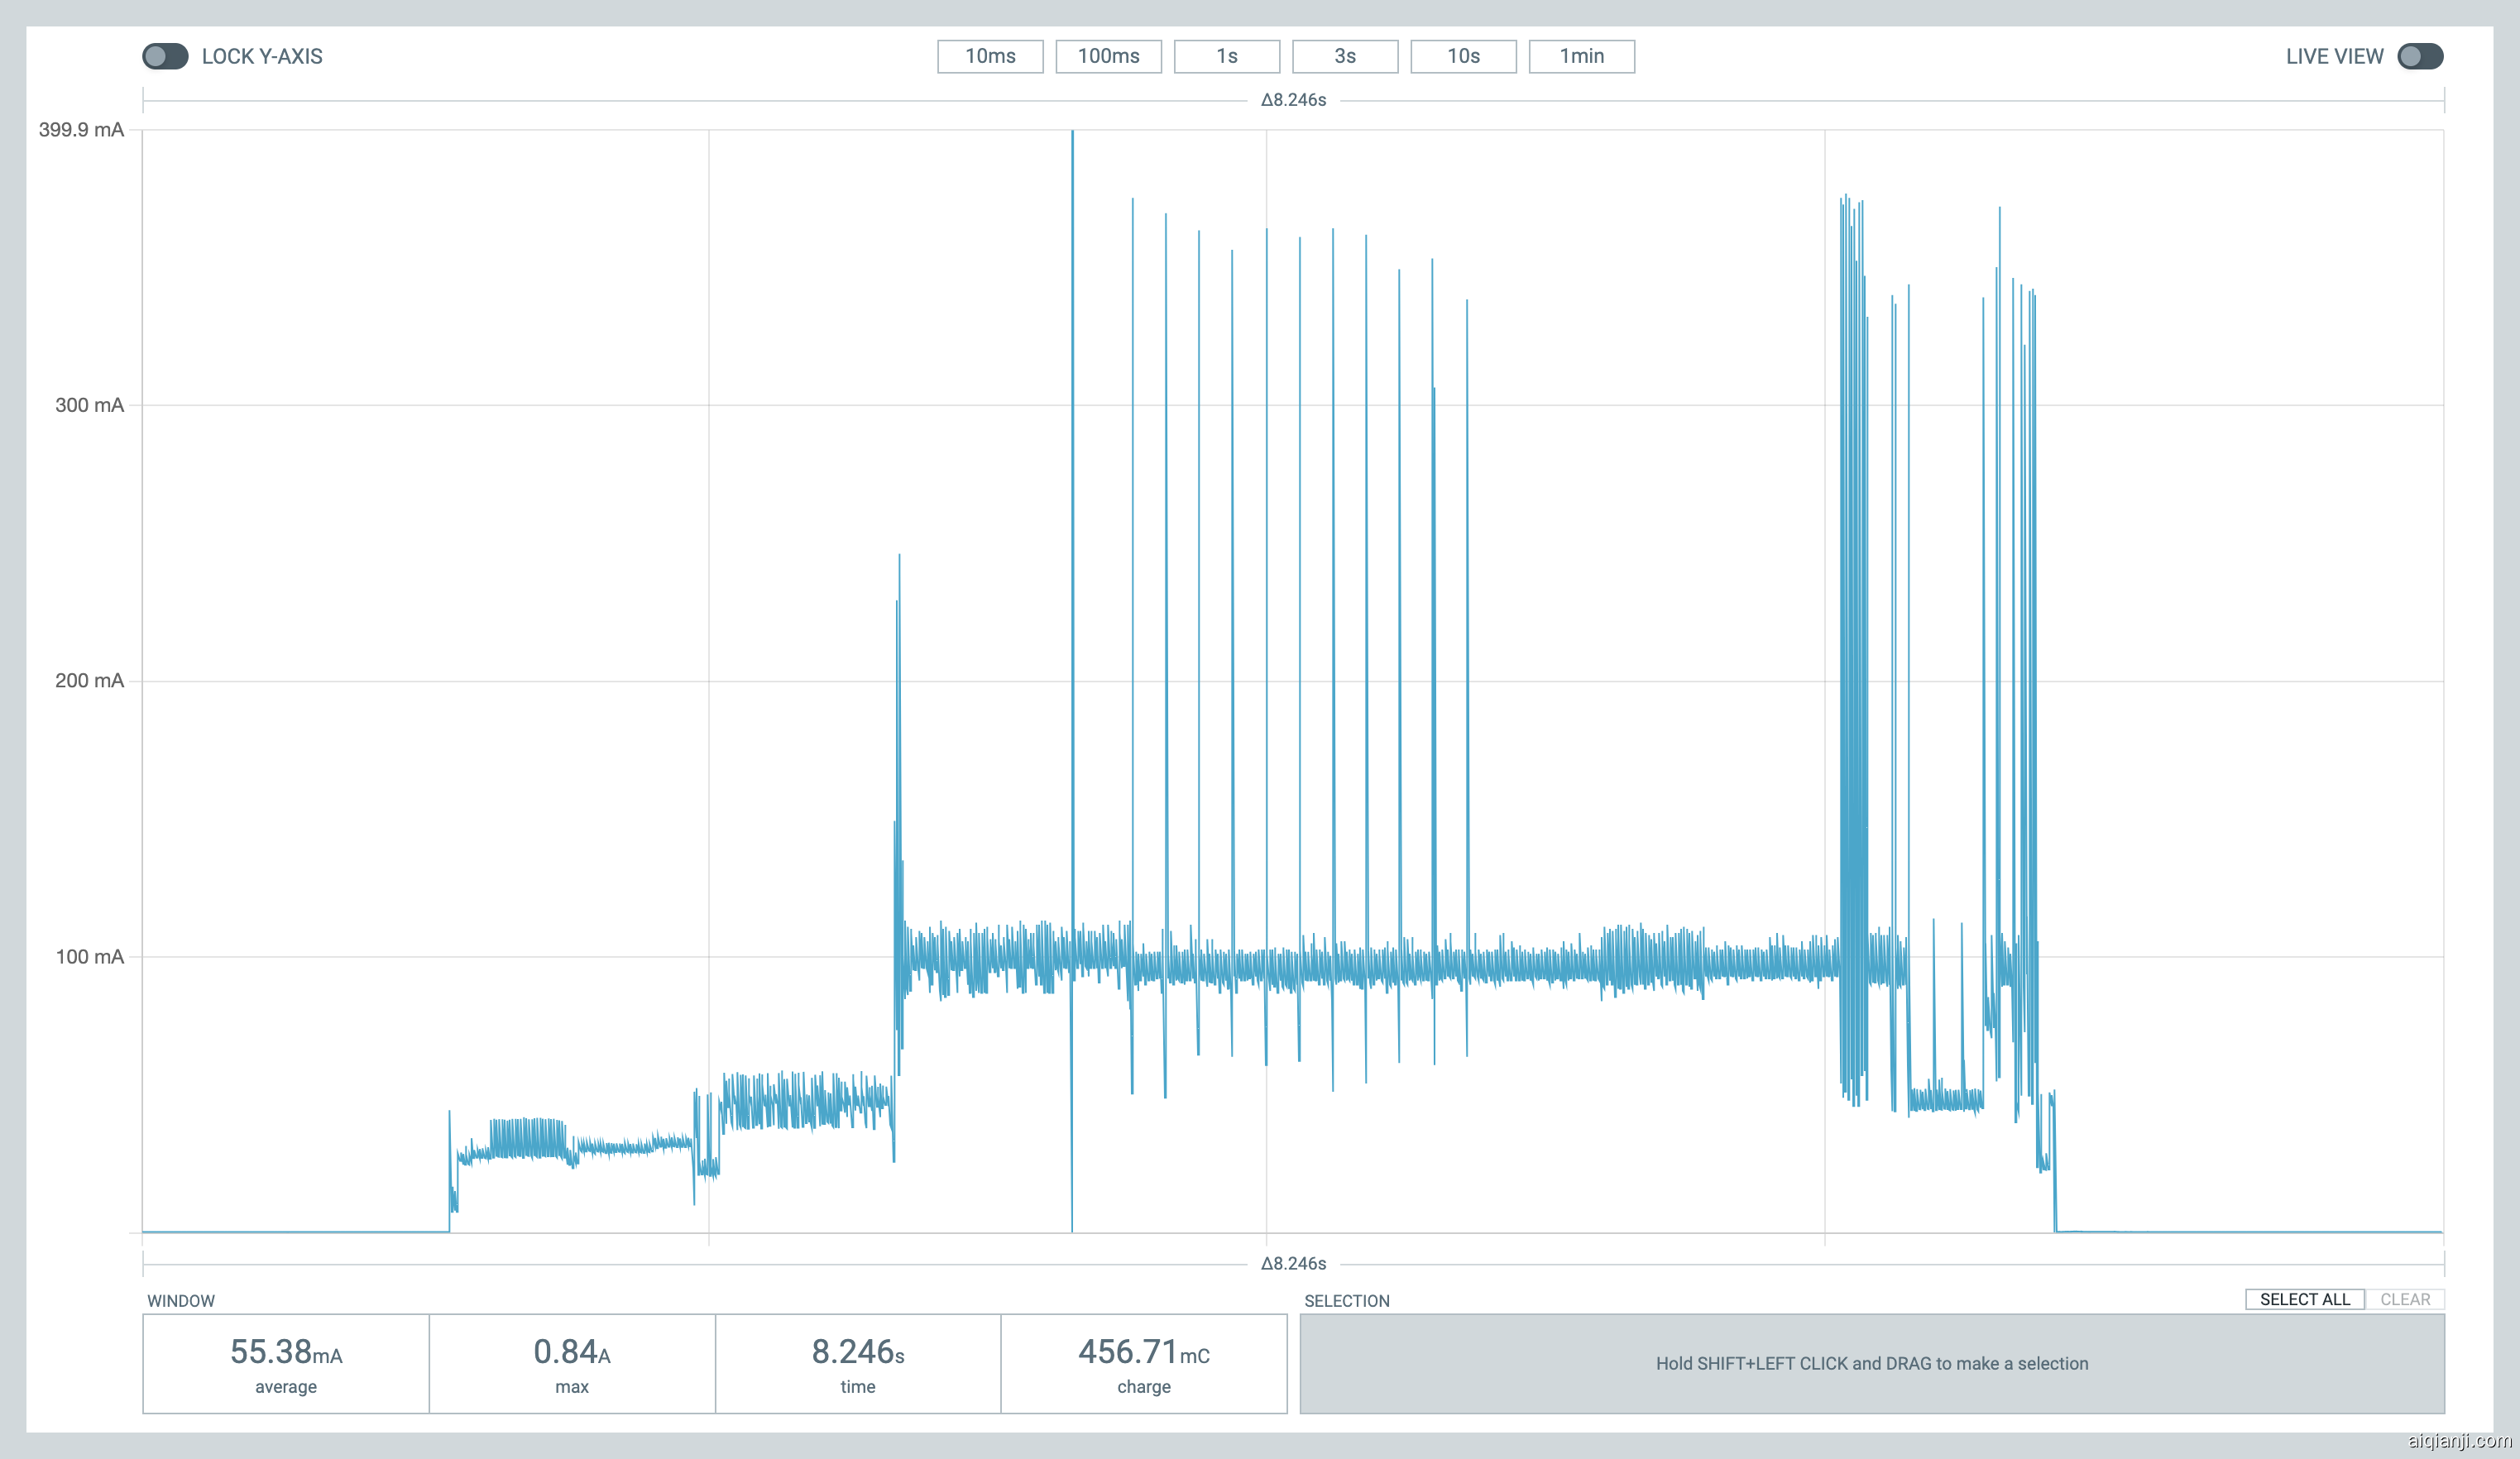Click the WINDOW section heading
Screen dimensions: 2520x1459
click(x=182, y=1301)
